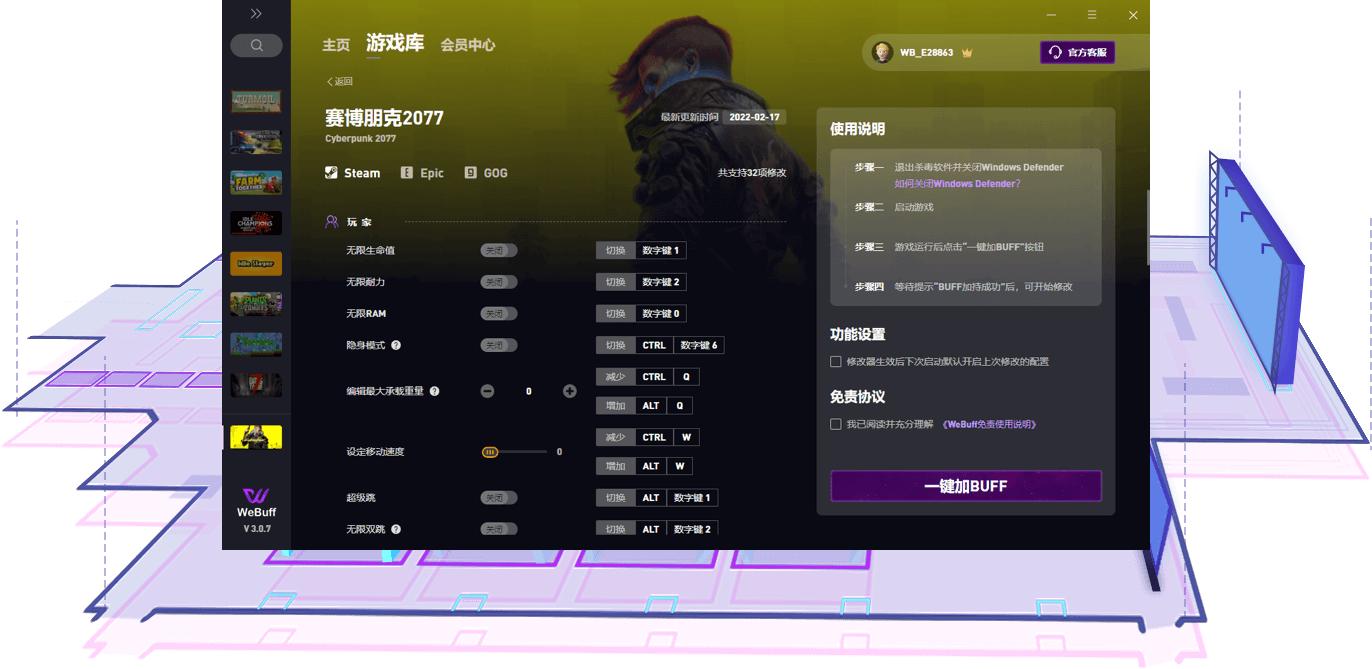
Task: Turn on the 隐身模式 switch
Action: 498,345
